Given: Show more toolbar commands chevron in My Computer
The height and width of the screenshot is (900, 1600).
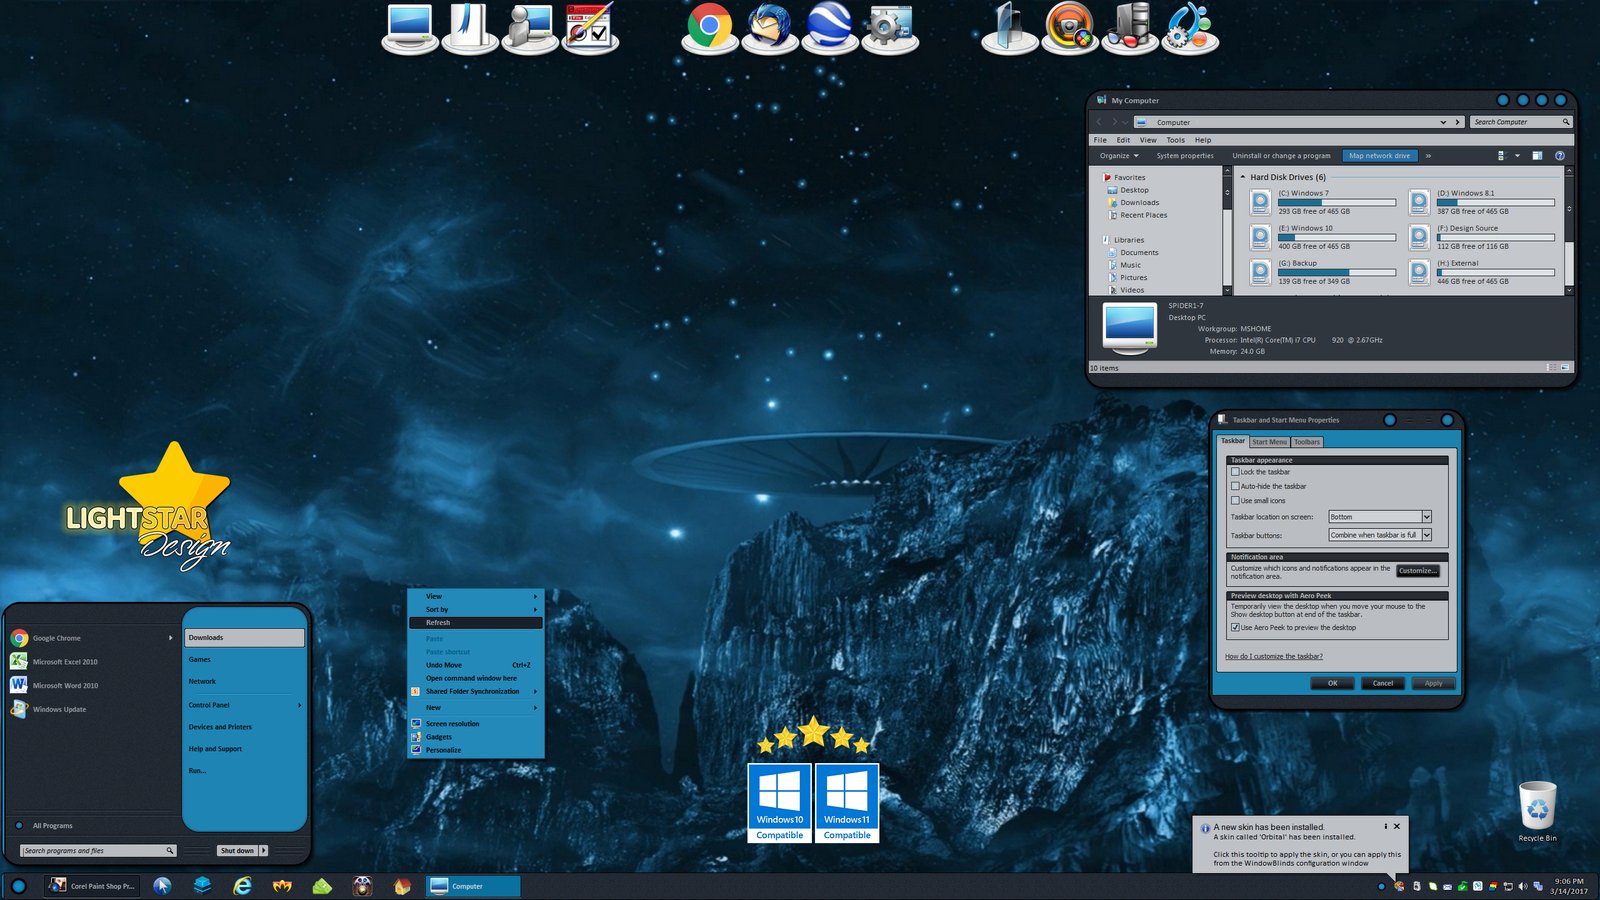Looking at the screenshot, I should point(1428,156).
